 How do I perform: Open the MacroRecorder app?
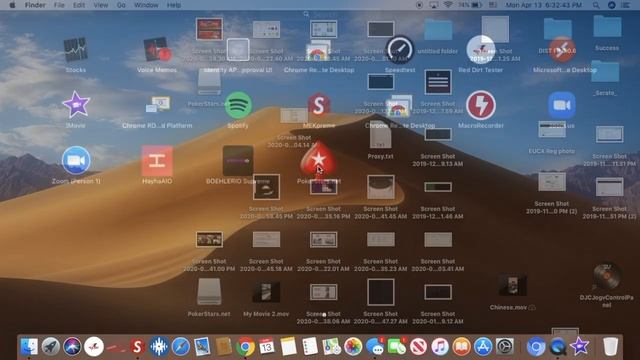[x=481, y=105]
